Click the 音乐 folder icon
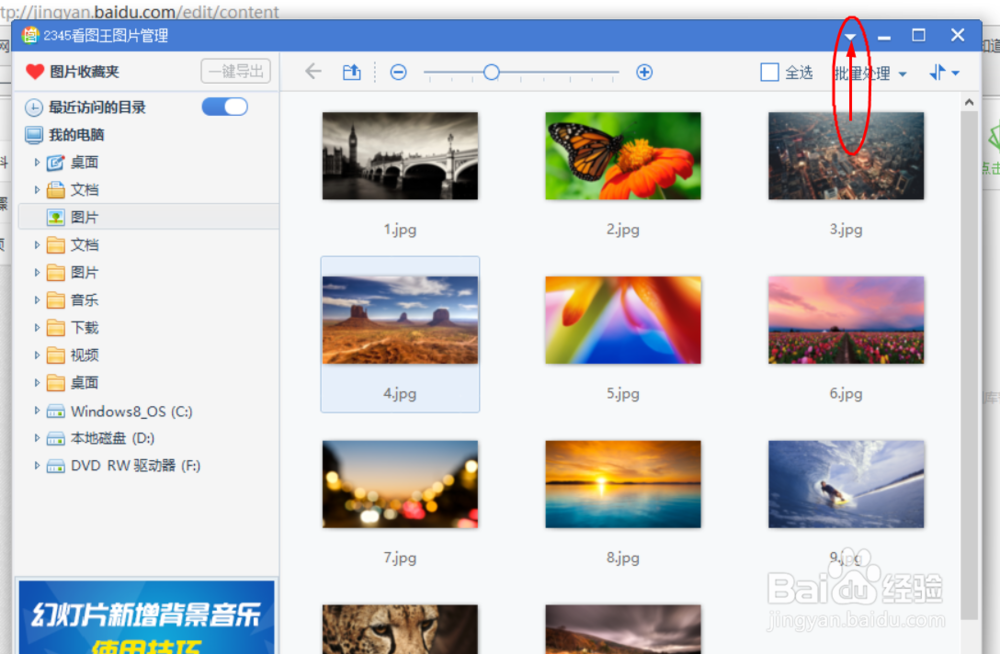 [56, 300]
